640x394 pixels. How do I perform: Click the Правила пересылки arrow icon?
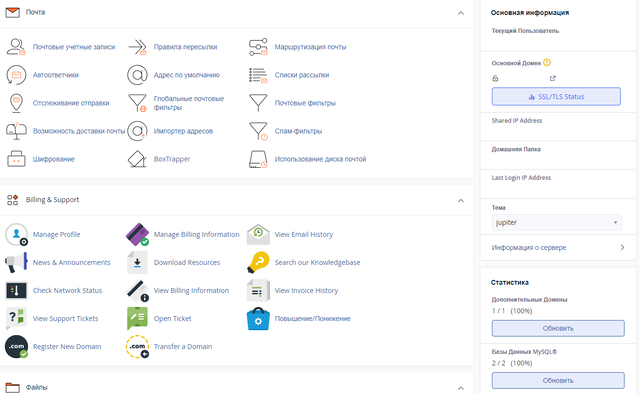[x=137, y=47]
